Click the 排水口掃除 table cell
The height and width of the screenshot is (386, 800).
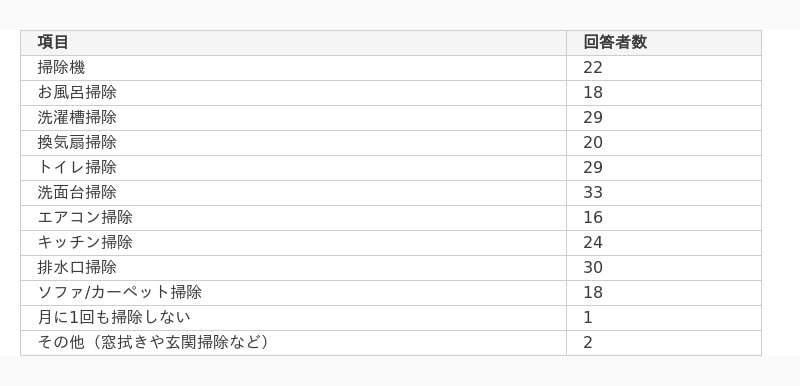click(x=293, y=268)
